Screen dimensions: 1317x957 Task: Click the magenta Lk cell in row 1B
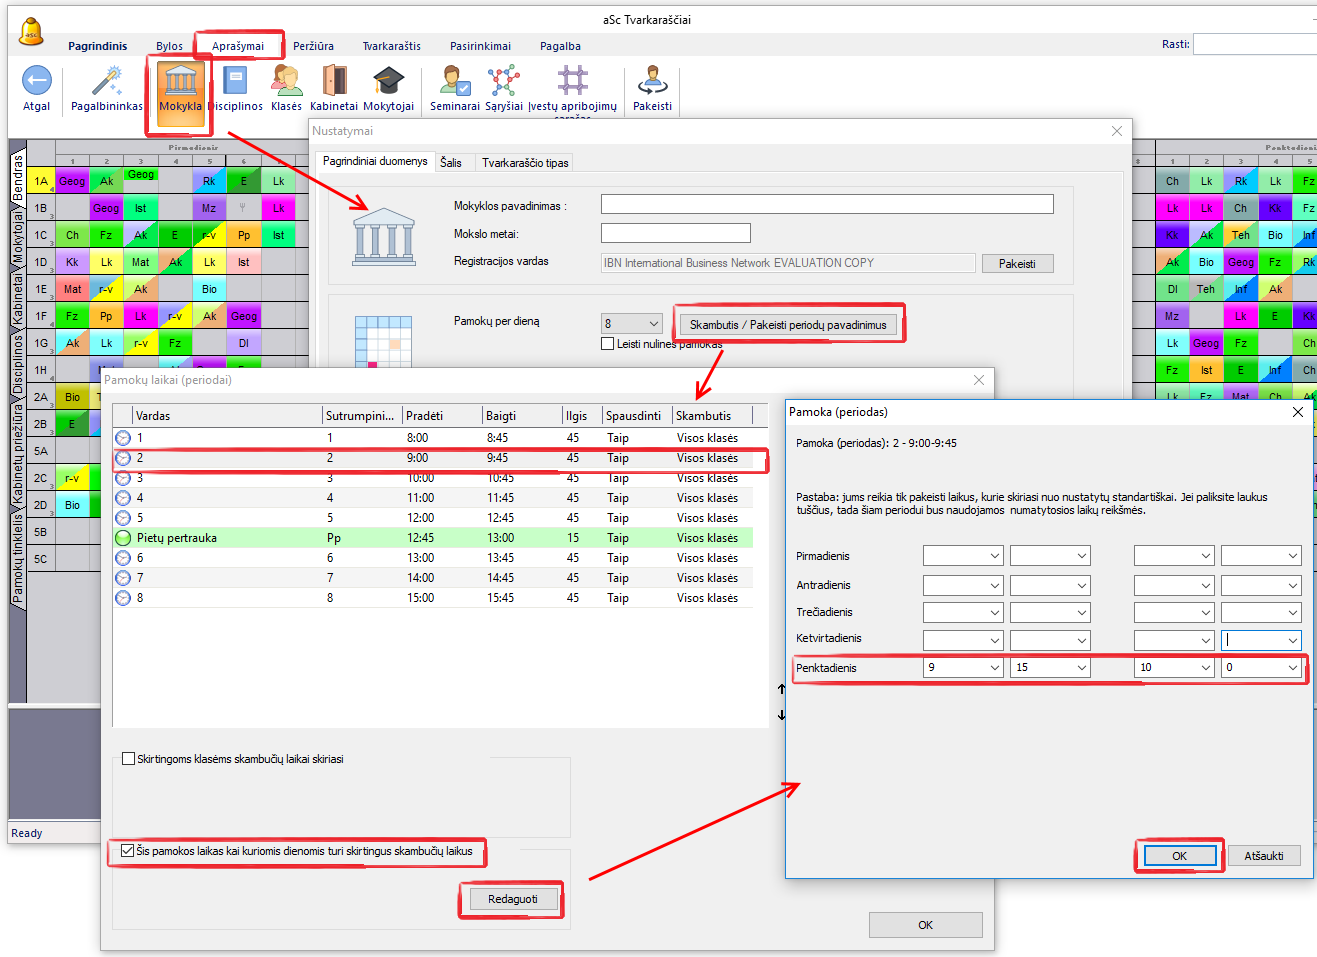coord(278,208)
